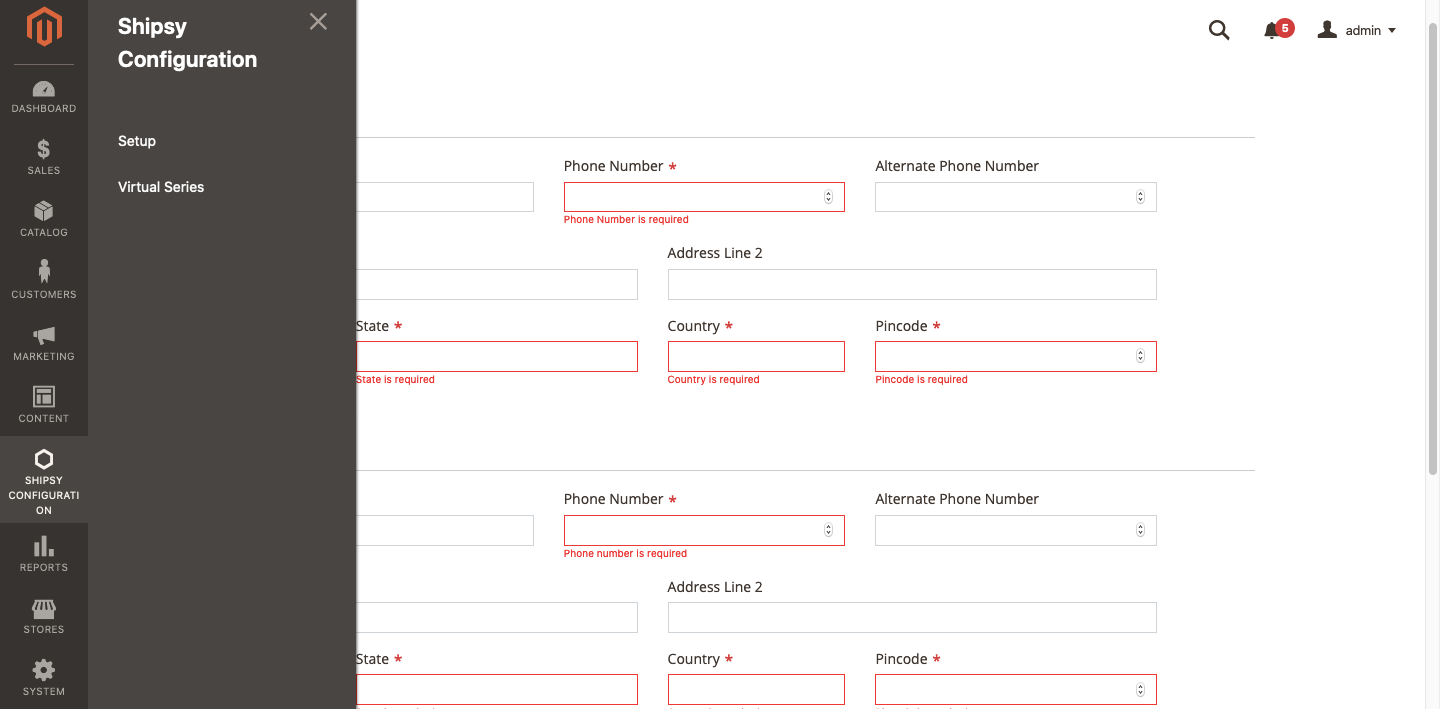Click the first Country input field

(x=756, y=356)
